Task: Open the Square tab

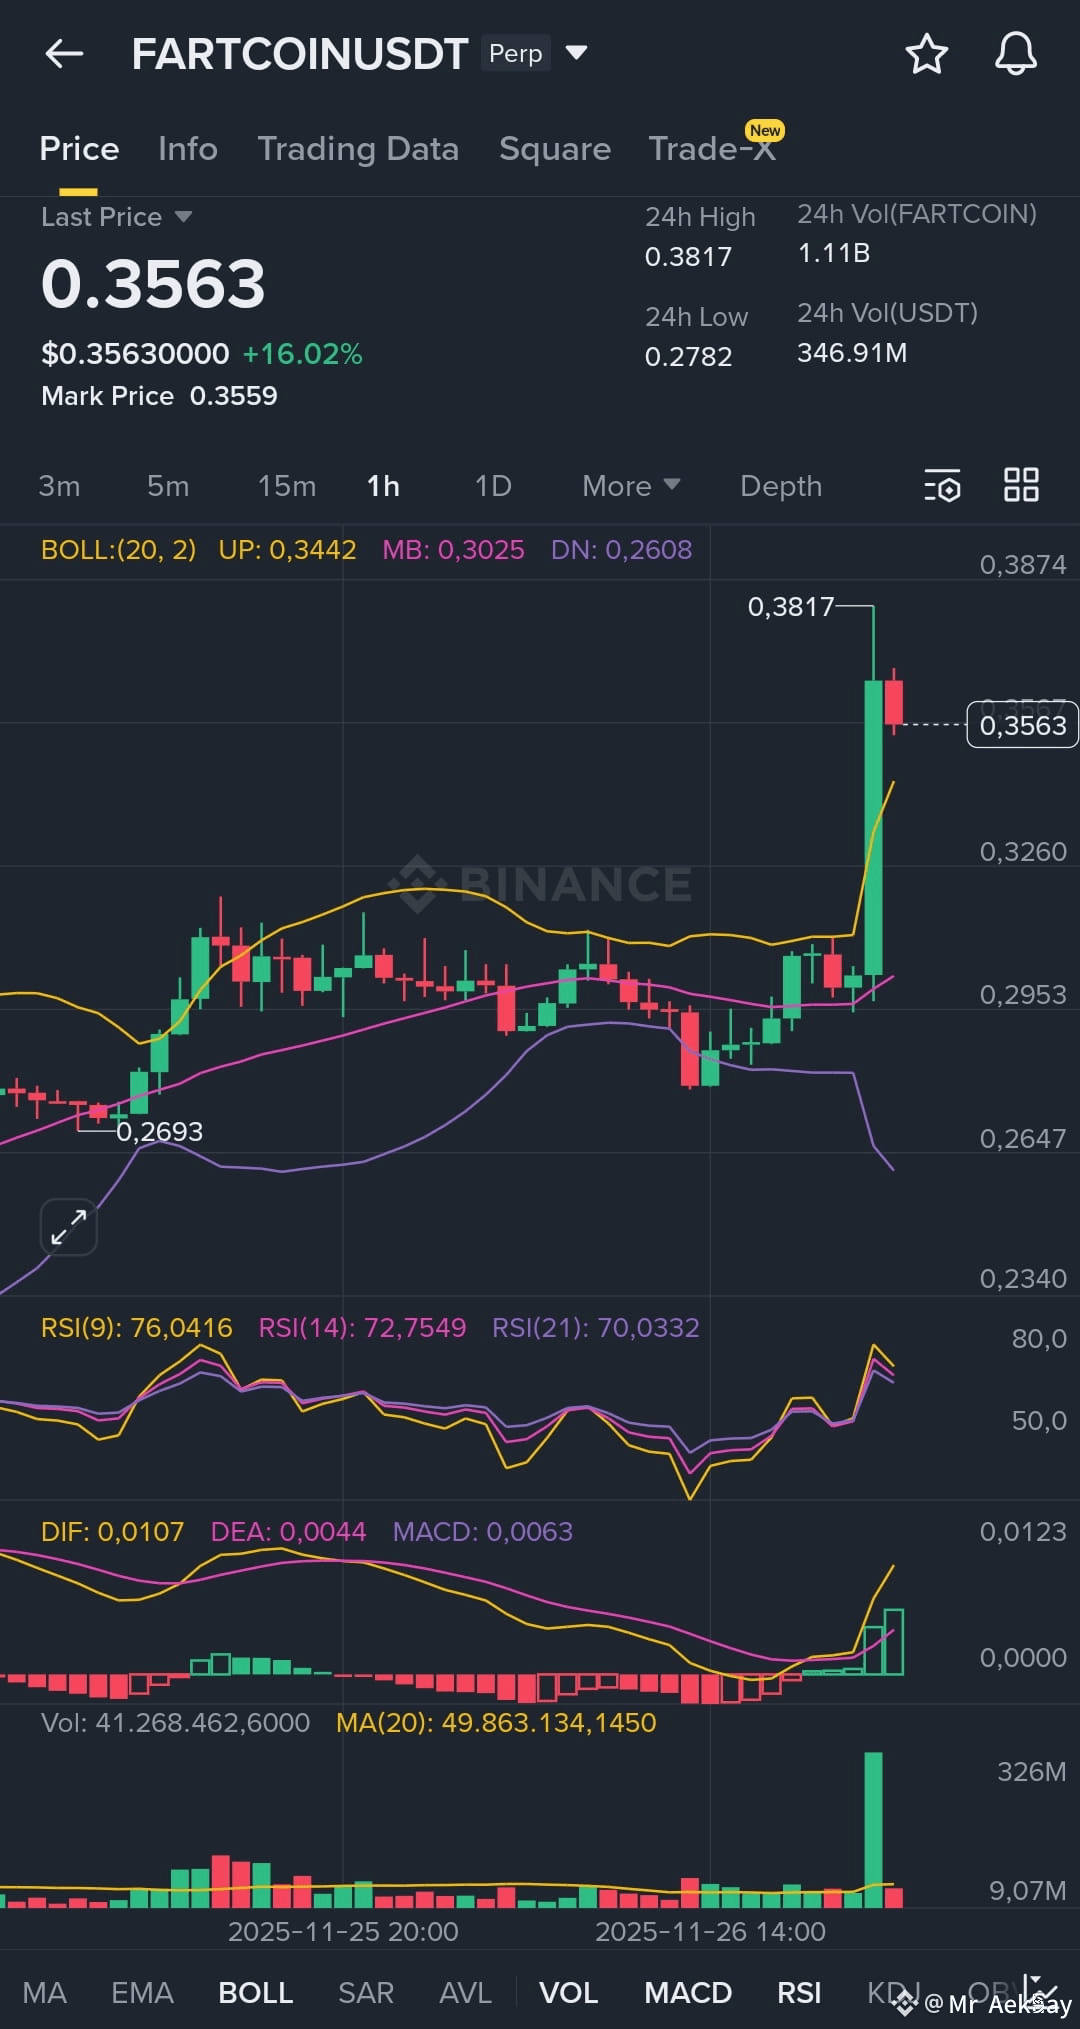Action: click(555, 148)
